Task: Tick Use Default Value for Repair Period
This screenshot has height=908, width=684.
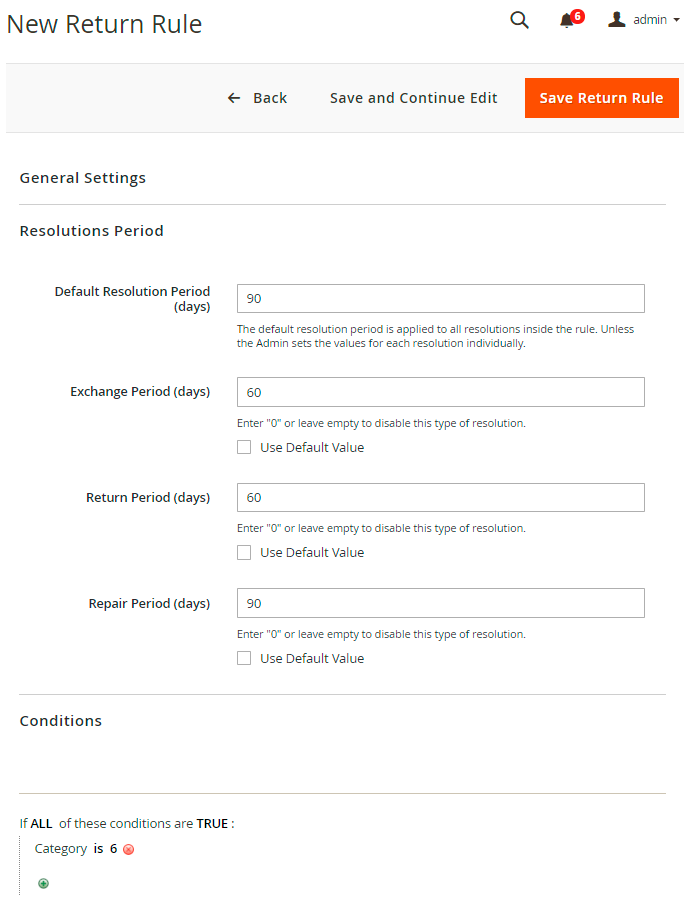Action: click(x=244, y=658)
